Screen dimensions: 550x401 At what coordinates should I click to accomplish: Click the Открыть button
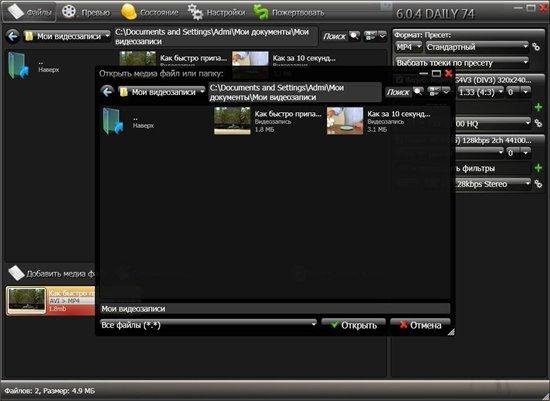[x=354, y=325]
